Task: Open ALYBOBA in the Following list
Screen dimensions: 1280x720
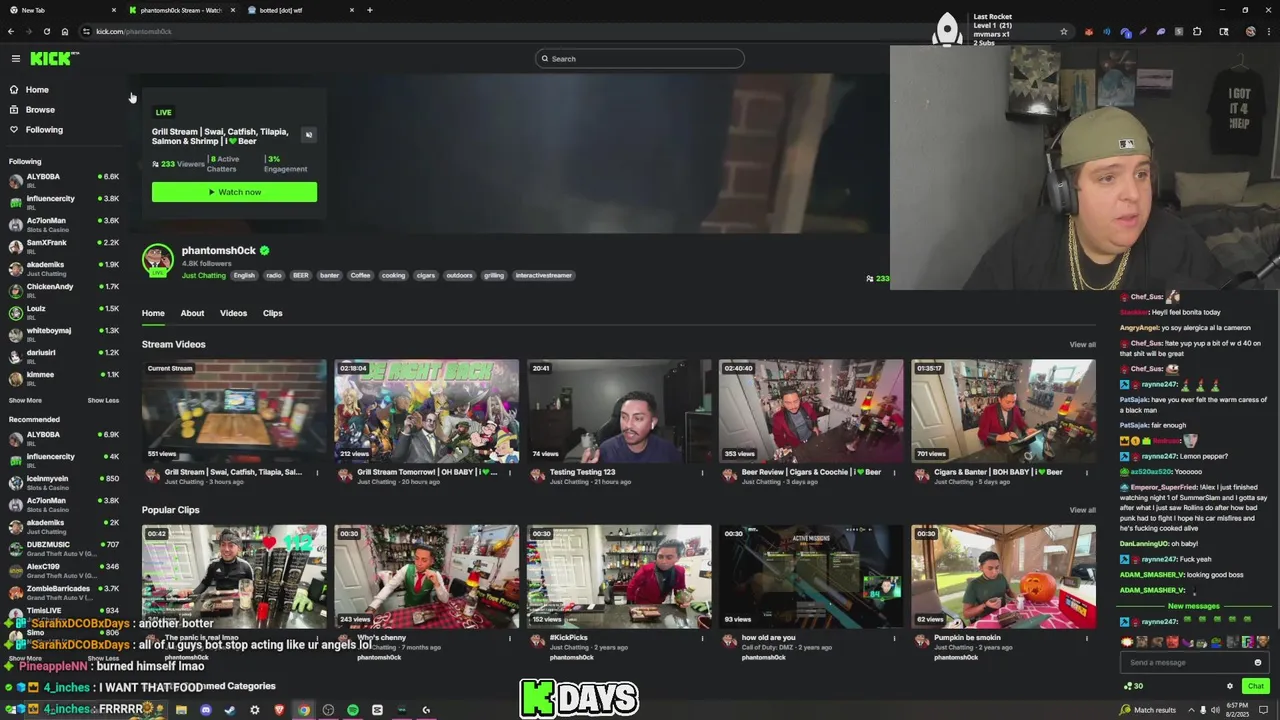Action: (x=64, y=180)
